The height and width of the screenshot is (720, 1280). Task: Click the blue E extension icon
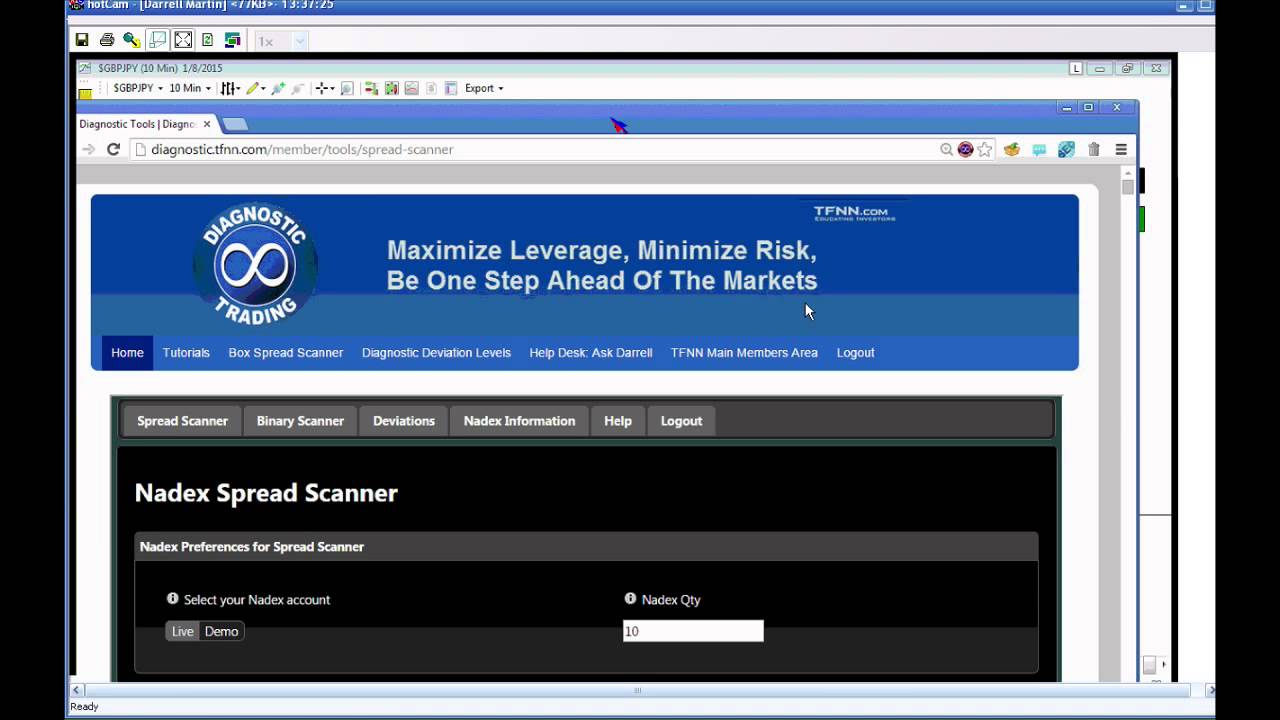(x=1066, y=149)
